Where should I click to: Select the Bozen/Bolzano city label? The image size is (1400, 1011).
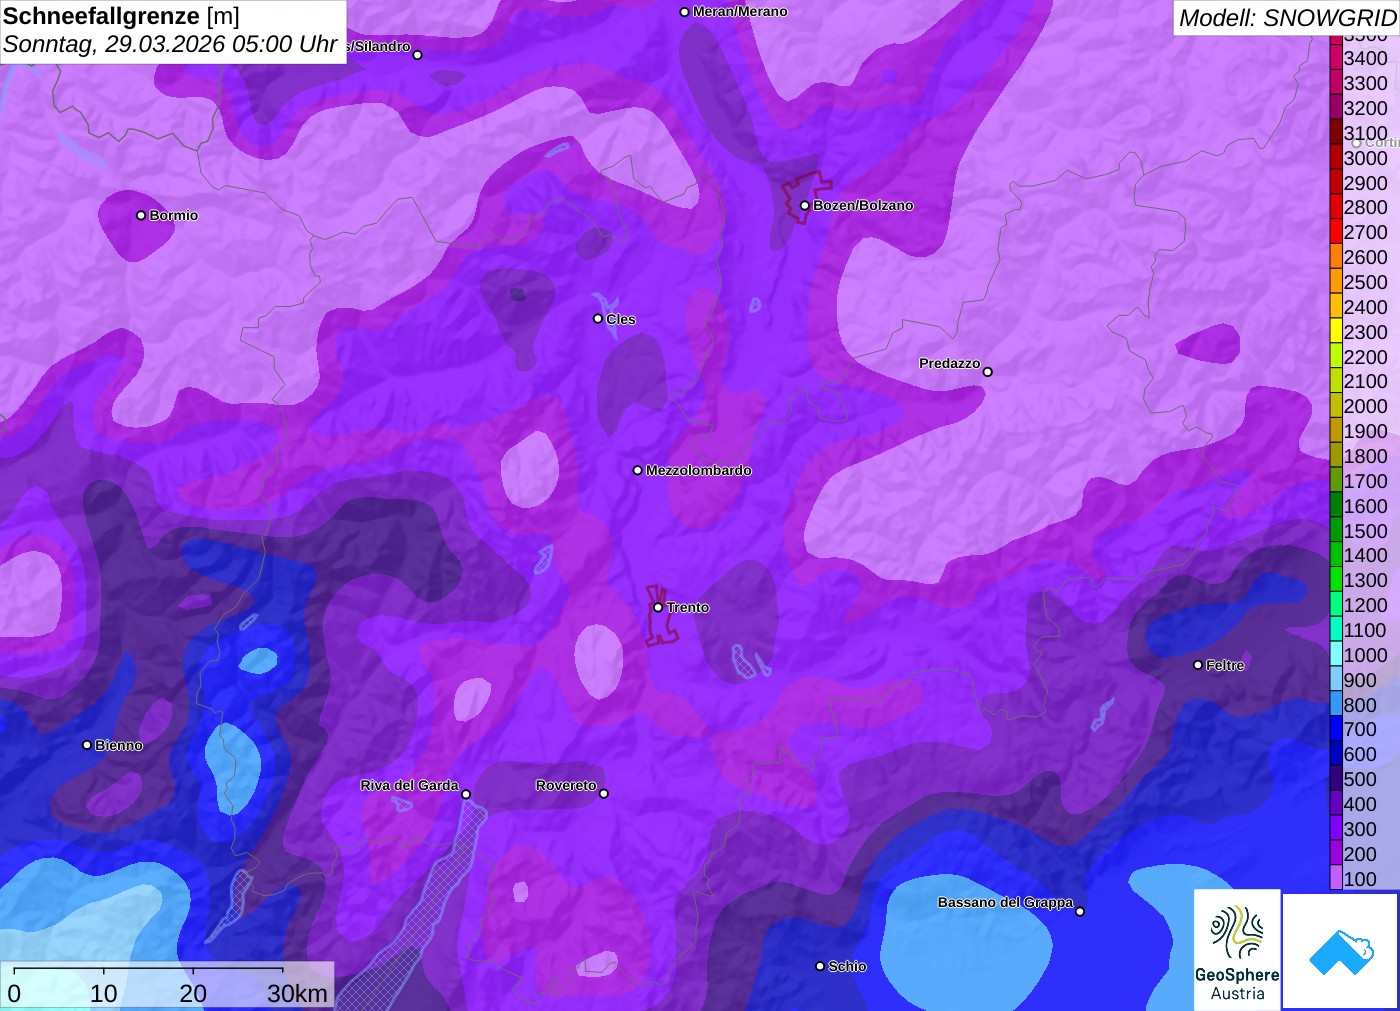coord(863,205)
